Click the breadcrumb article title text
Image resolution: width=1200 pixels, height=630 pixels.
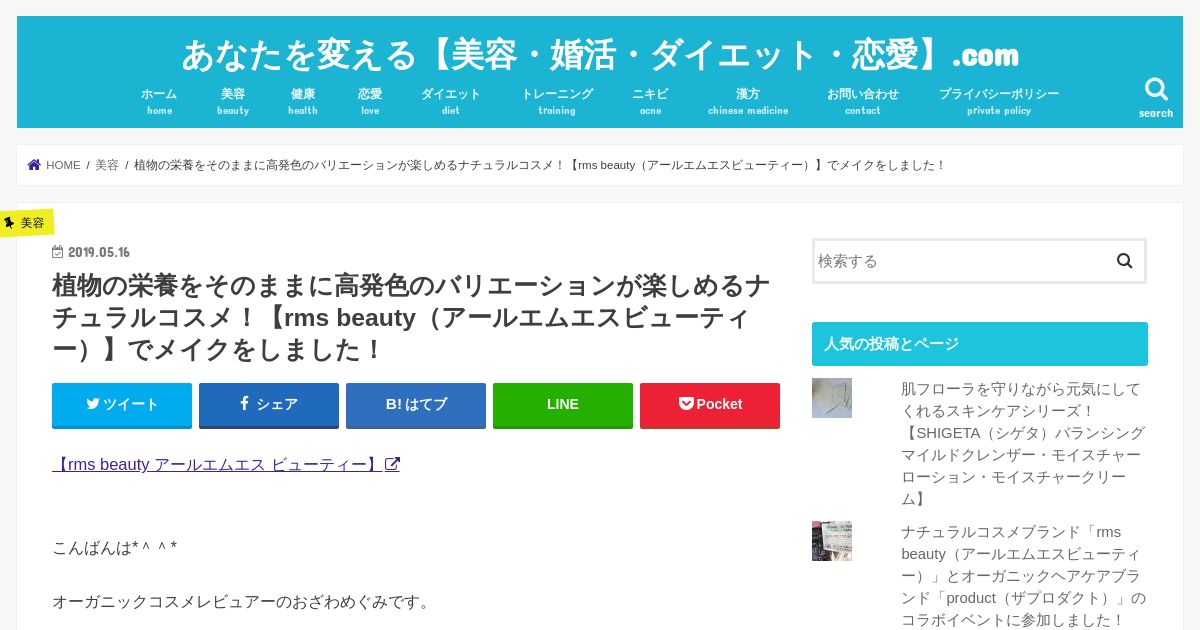540,165
